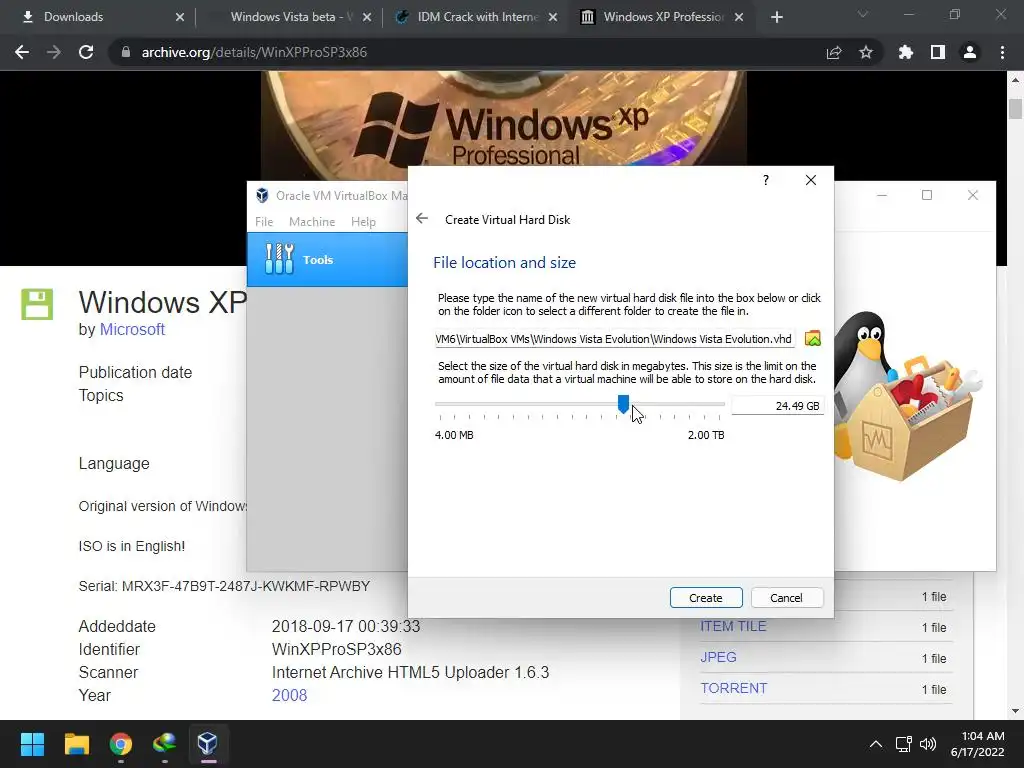Open the Help menu in VirtualBox Manager

click(x=363, y=222)
